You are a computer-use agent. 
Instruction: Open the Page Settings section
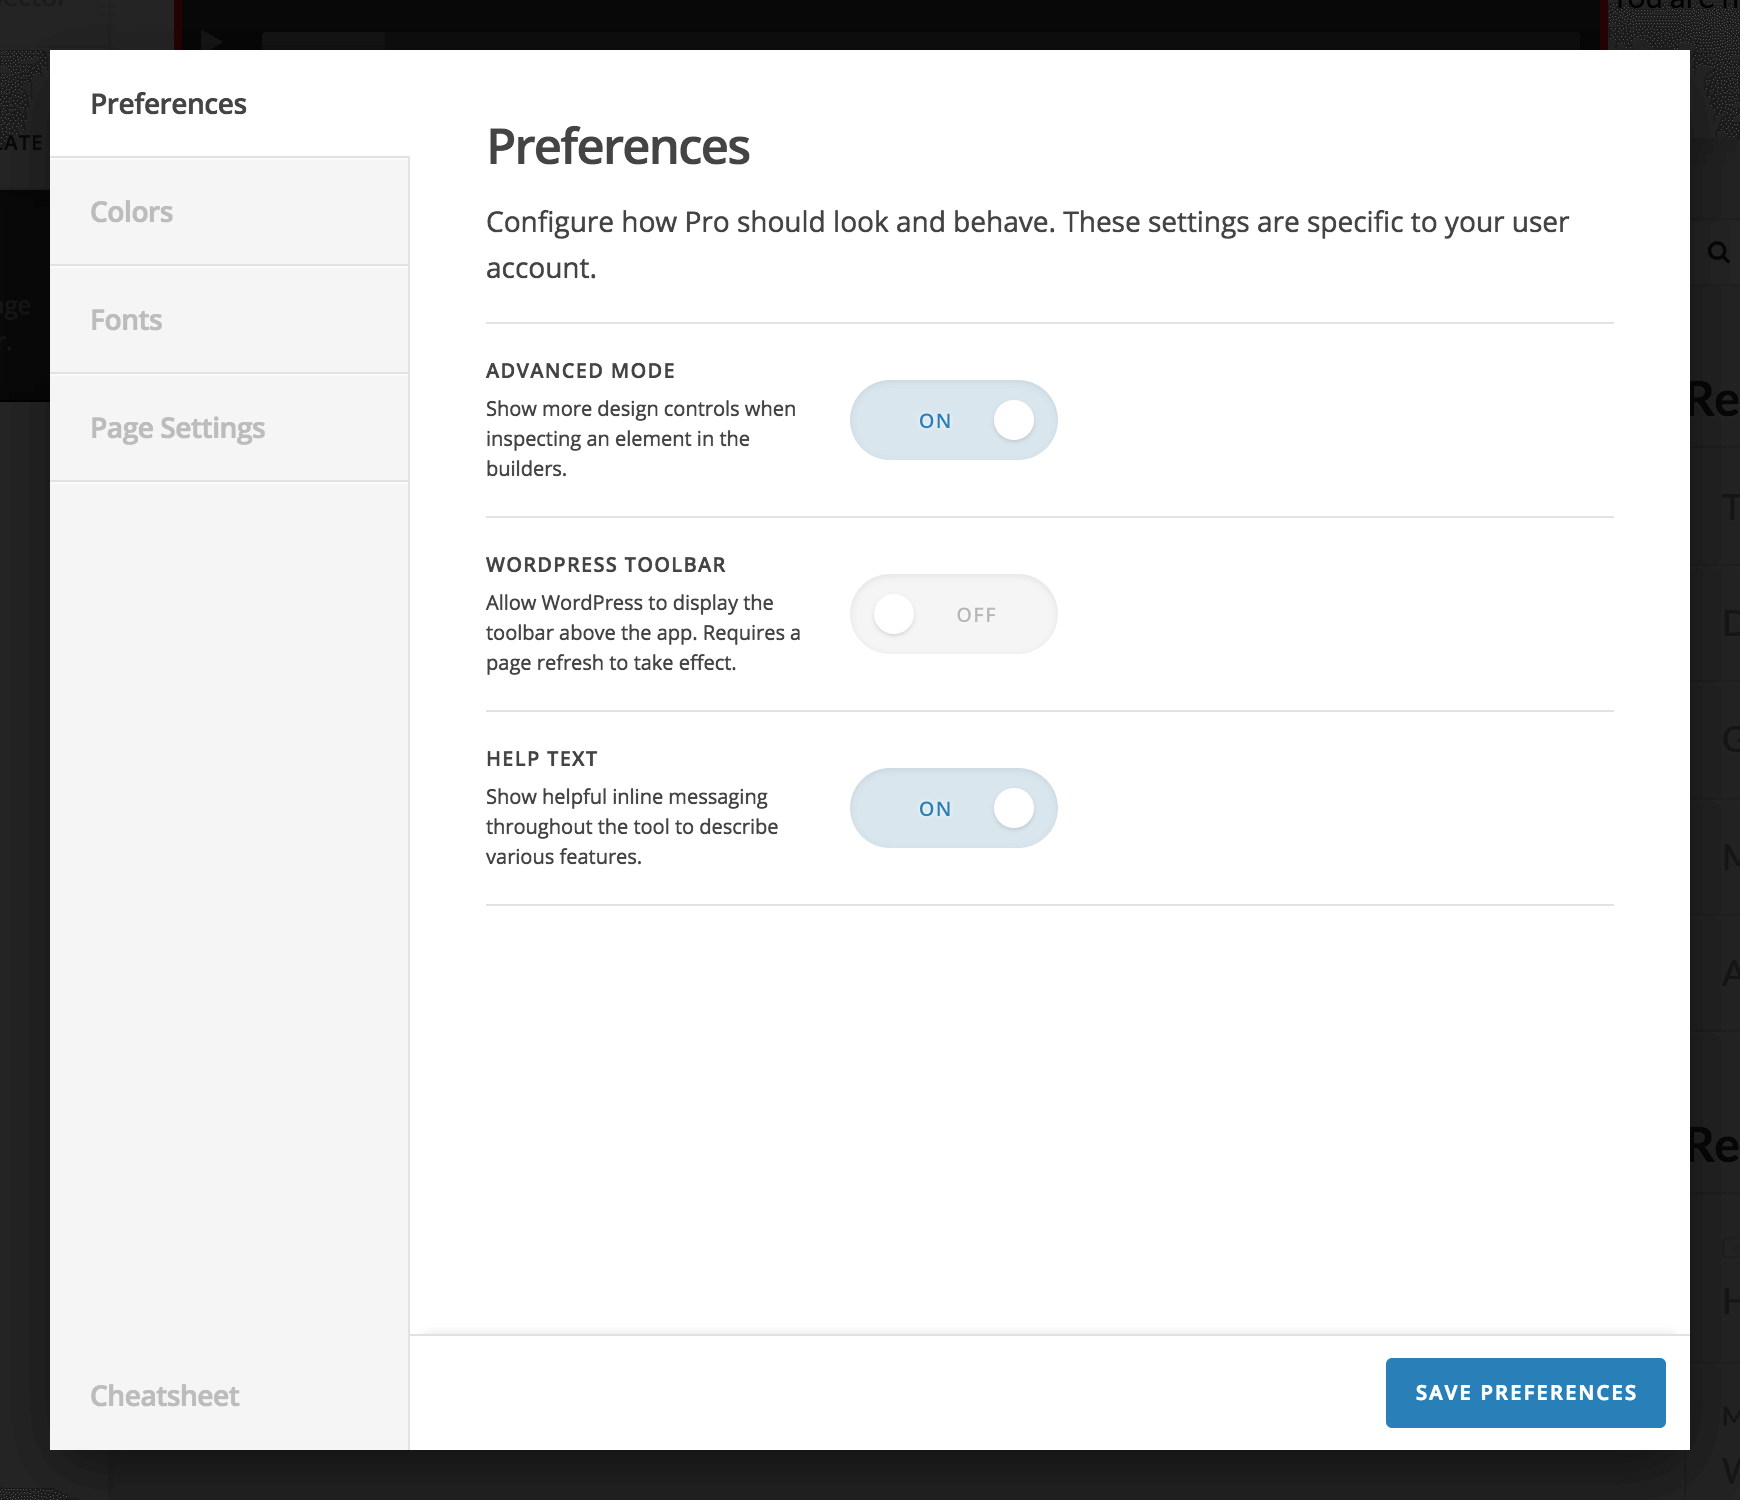pos(177,427)
